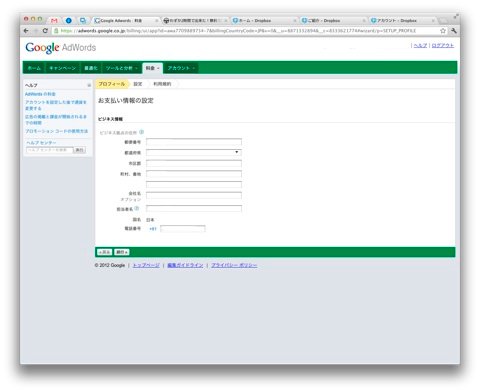This screenshot has width=480, height=392.
Task: Click the second address line field
Action: 194,184
